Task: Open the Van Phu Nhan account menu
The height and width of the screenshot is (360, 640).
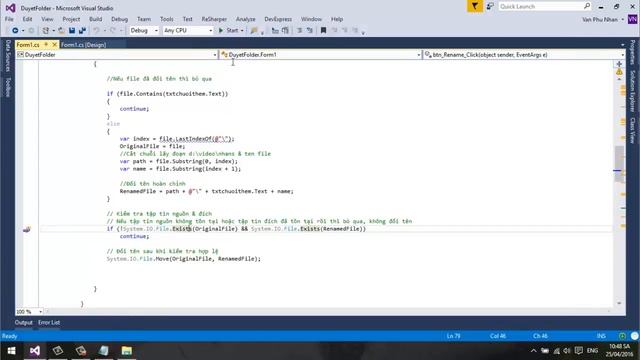Action: click(x=603, y=20)
